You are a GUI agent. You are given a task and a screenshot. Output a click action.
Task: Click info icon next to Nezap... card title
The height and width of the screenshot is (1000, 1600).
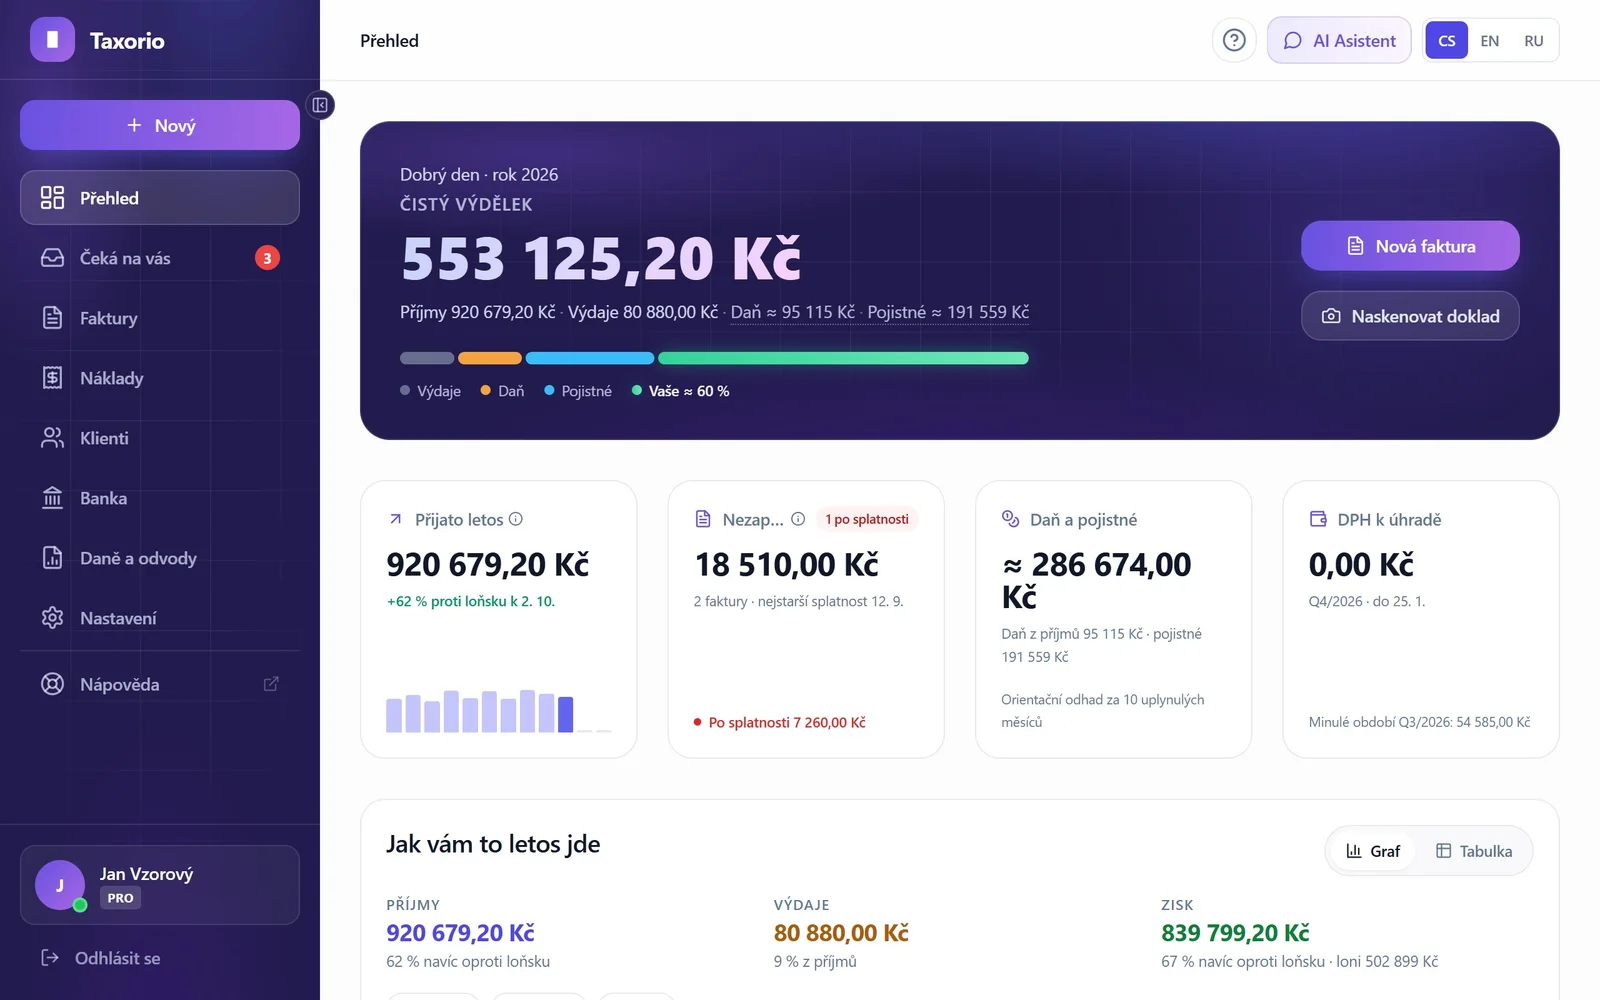point(798,519)
